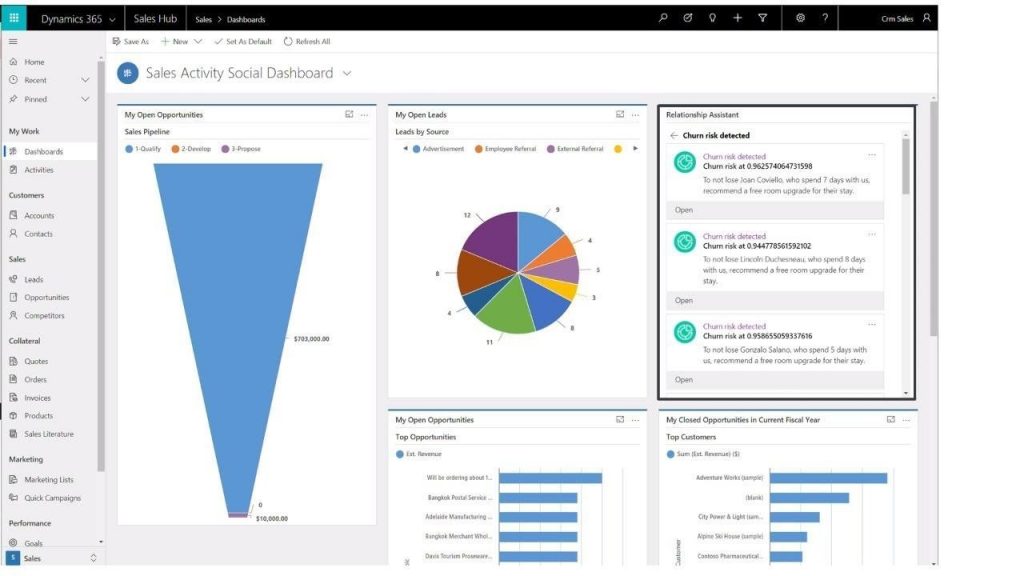The height and width of the screenshot is (576, 1024).
Task: Click the quick create plus icon
Action: click(737, 18)
